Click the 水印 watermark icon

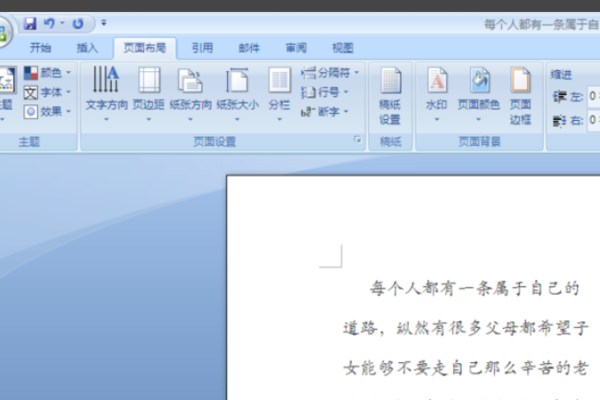[437, 80]
